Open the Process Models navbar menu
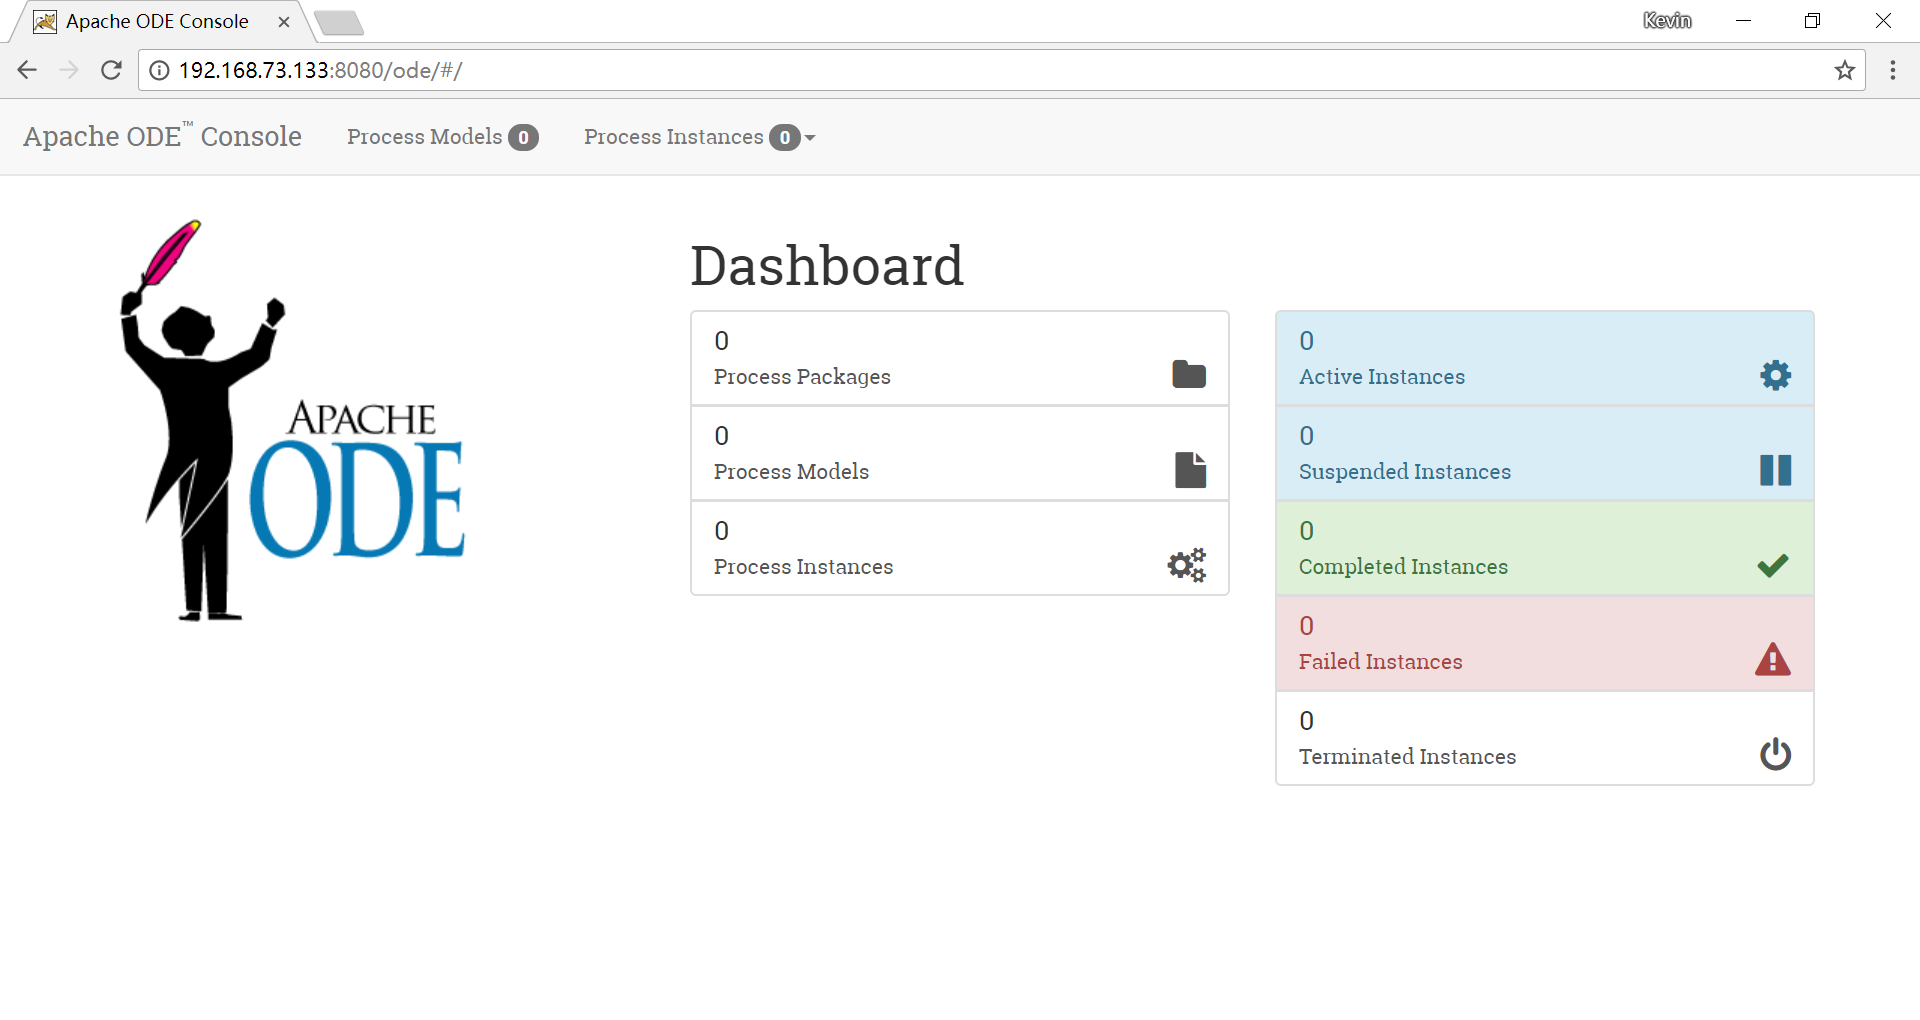The image size is (1920, 1020). (442, 137)
